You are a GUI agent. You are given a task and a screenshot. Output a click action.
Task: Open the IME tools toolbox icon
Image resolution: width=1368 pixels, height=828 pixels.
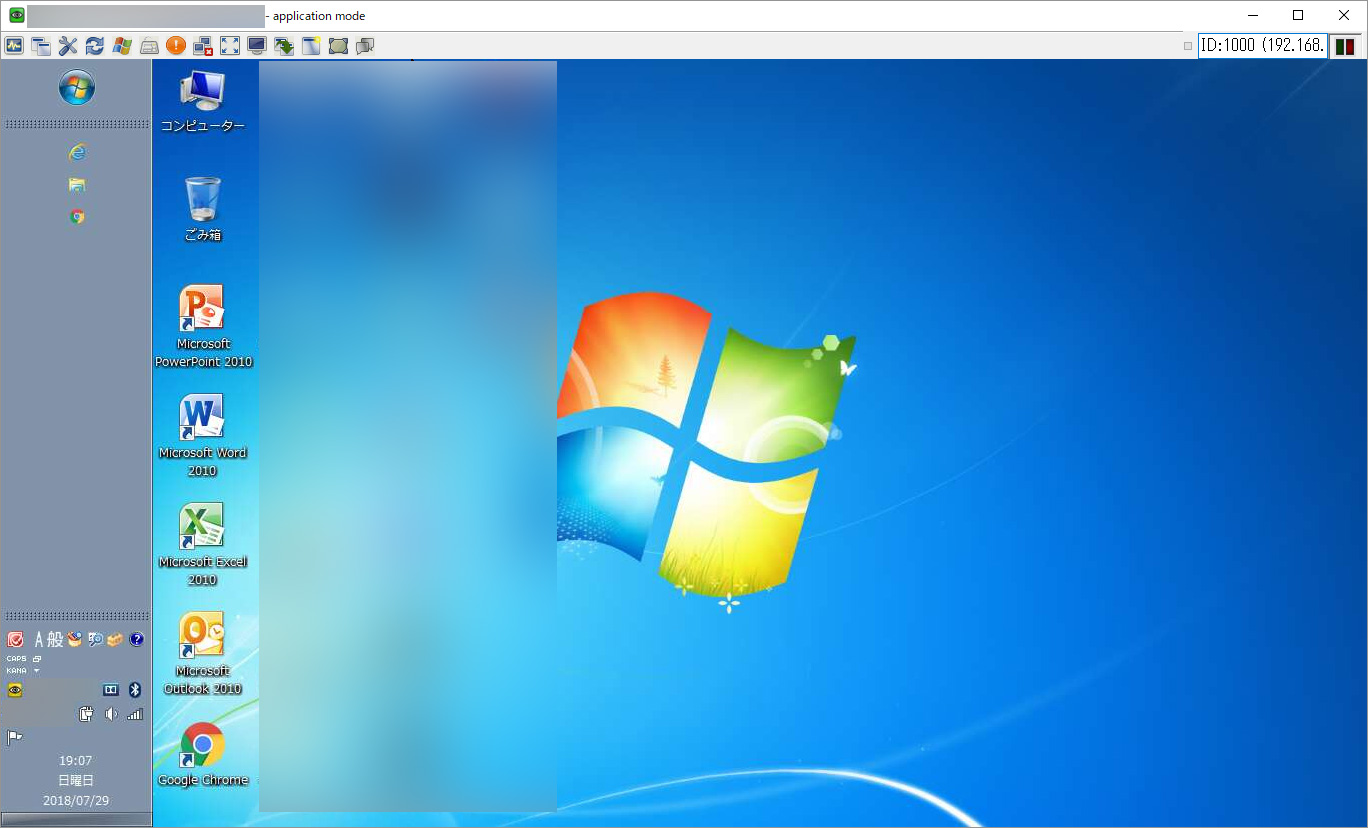pos(115,639)
